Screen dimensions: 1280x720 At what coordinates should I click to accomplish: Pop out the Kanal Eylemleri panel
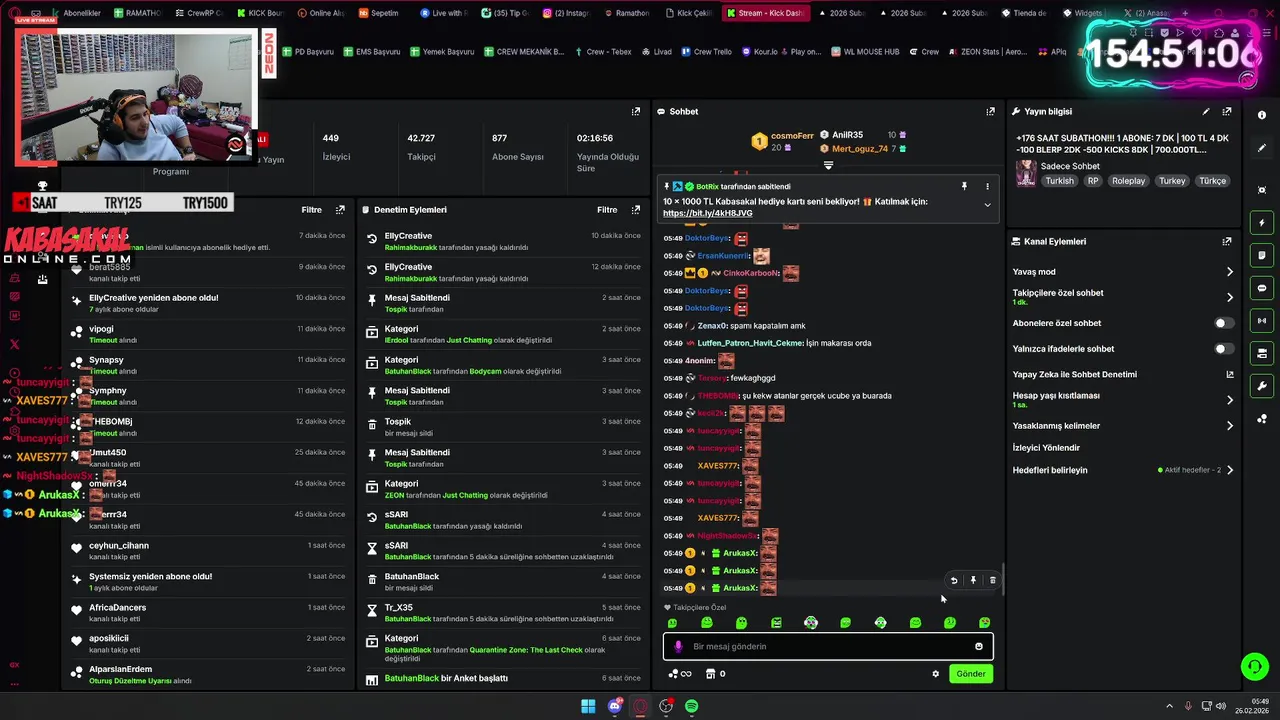tap(1227, 241)
